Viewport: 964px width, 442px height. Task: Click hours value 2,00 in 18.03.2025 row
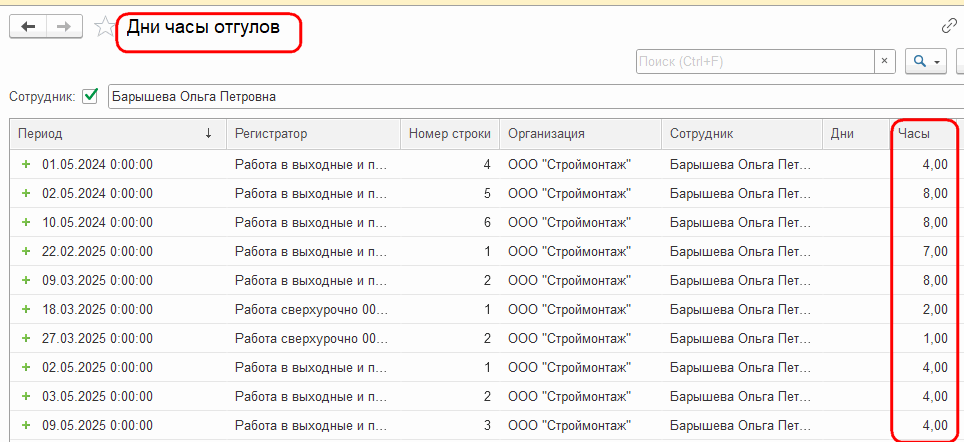tap(935, 309)
